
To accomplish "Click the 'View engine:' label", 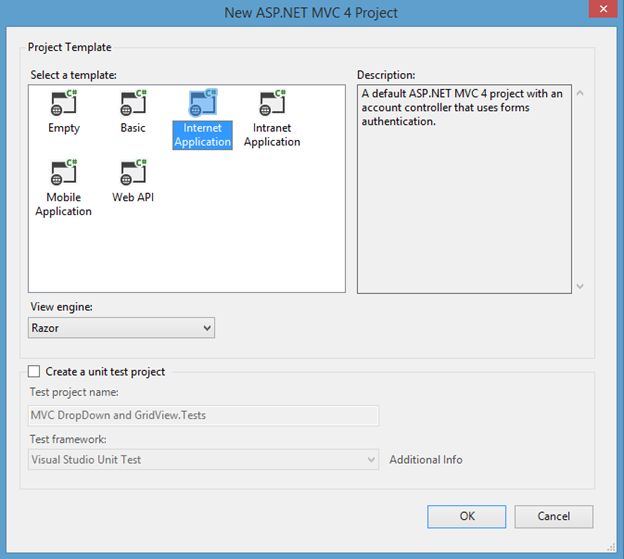I will coord(61,307).
